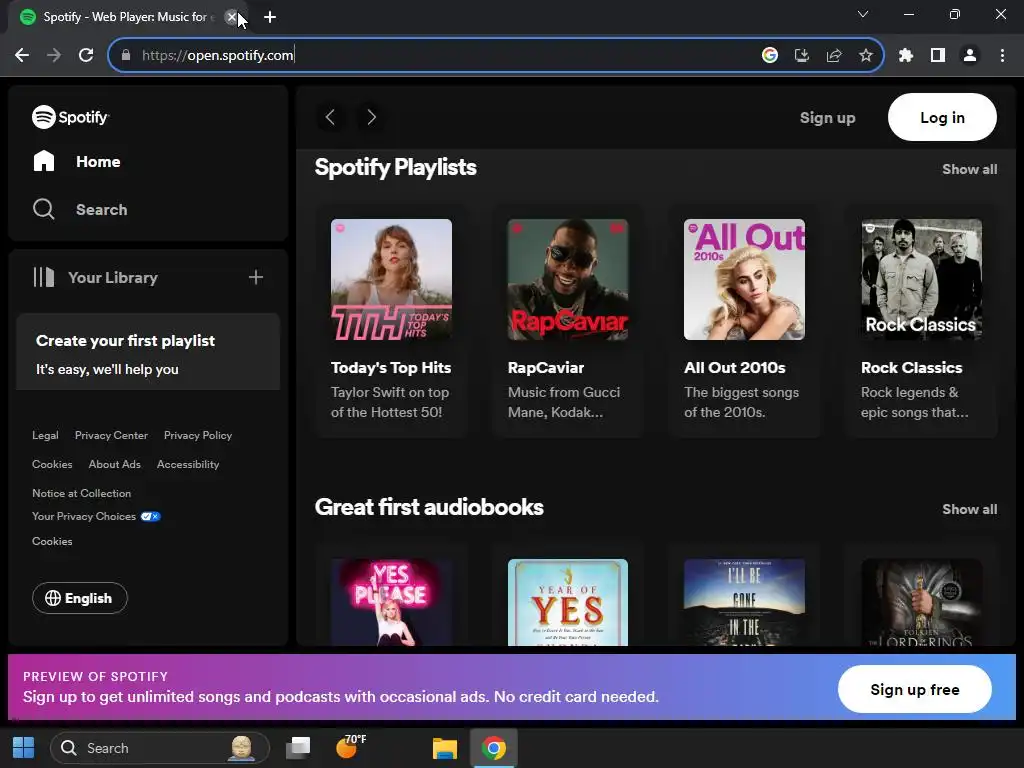This screenshot has height=768, width=1024.
Task: Click the address bar URL
Action: click(218, 56)
